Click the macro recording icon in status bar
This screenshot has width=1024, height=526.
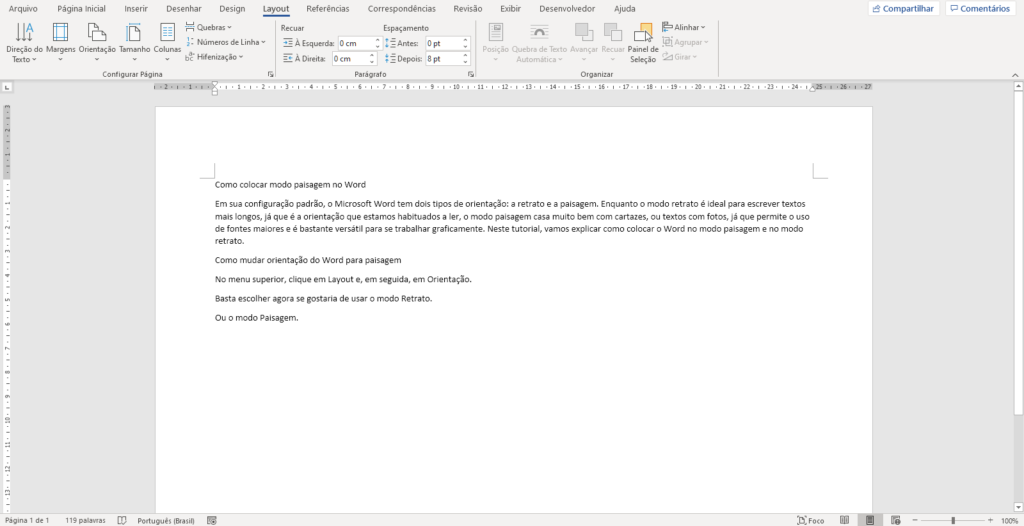212,520
